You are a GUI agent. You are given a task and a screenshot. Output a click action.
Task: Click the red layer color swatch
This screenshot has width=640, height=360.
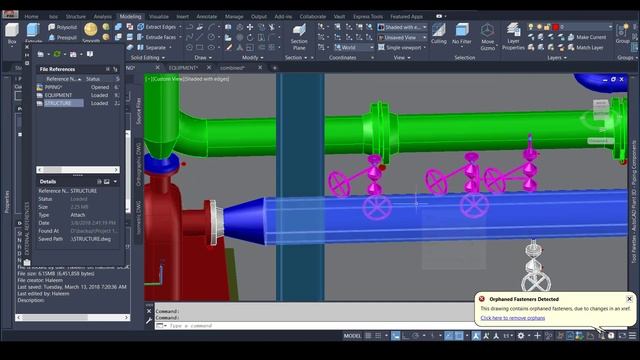556,27
